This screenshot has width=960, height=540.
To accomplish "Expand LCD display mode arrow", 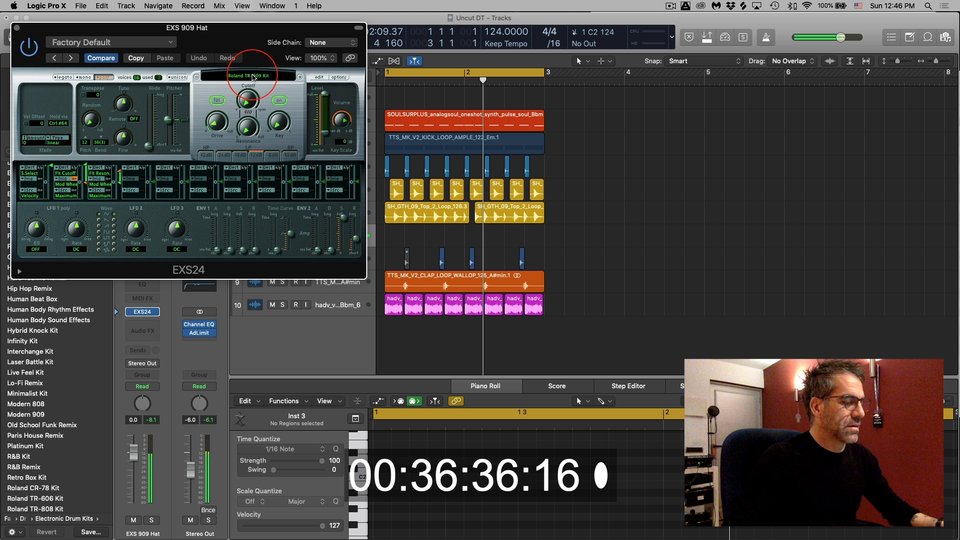I will tap(672, 37).
